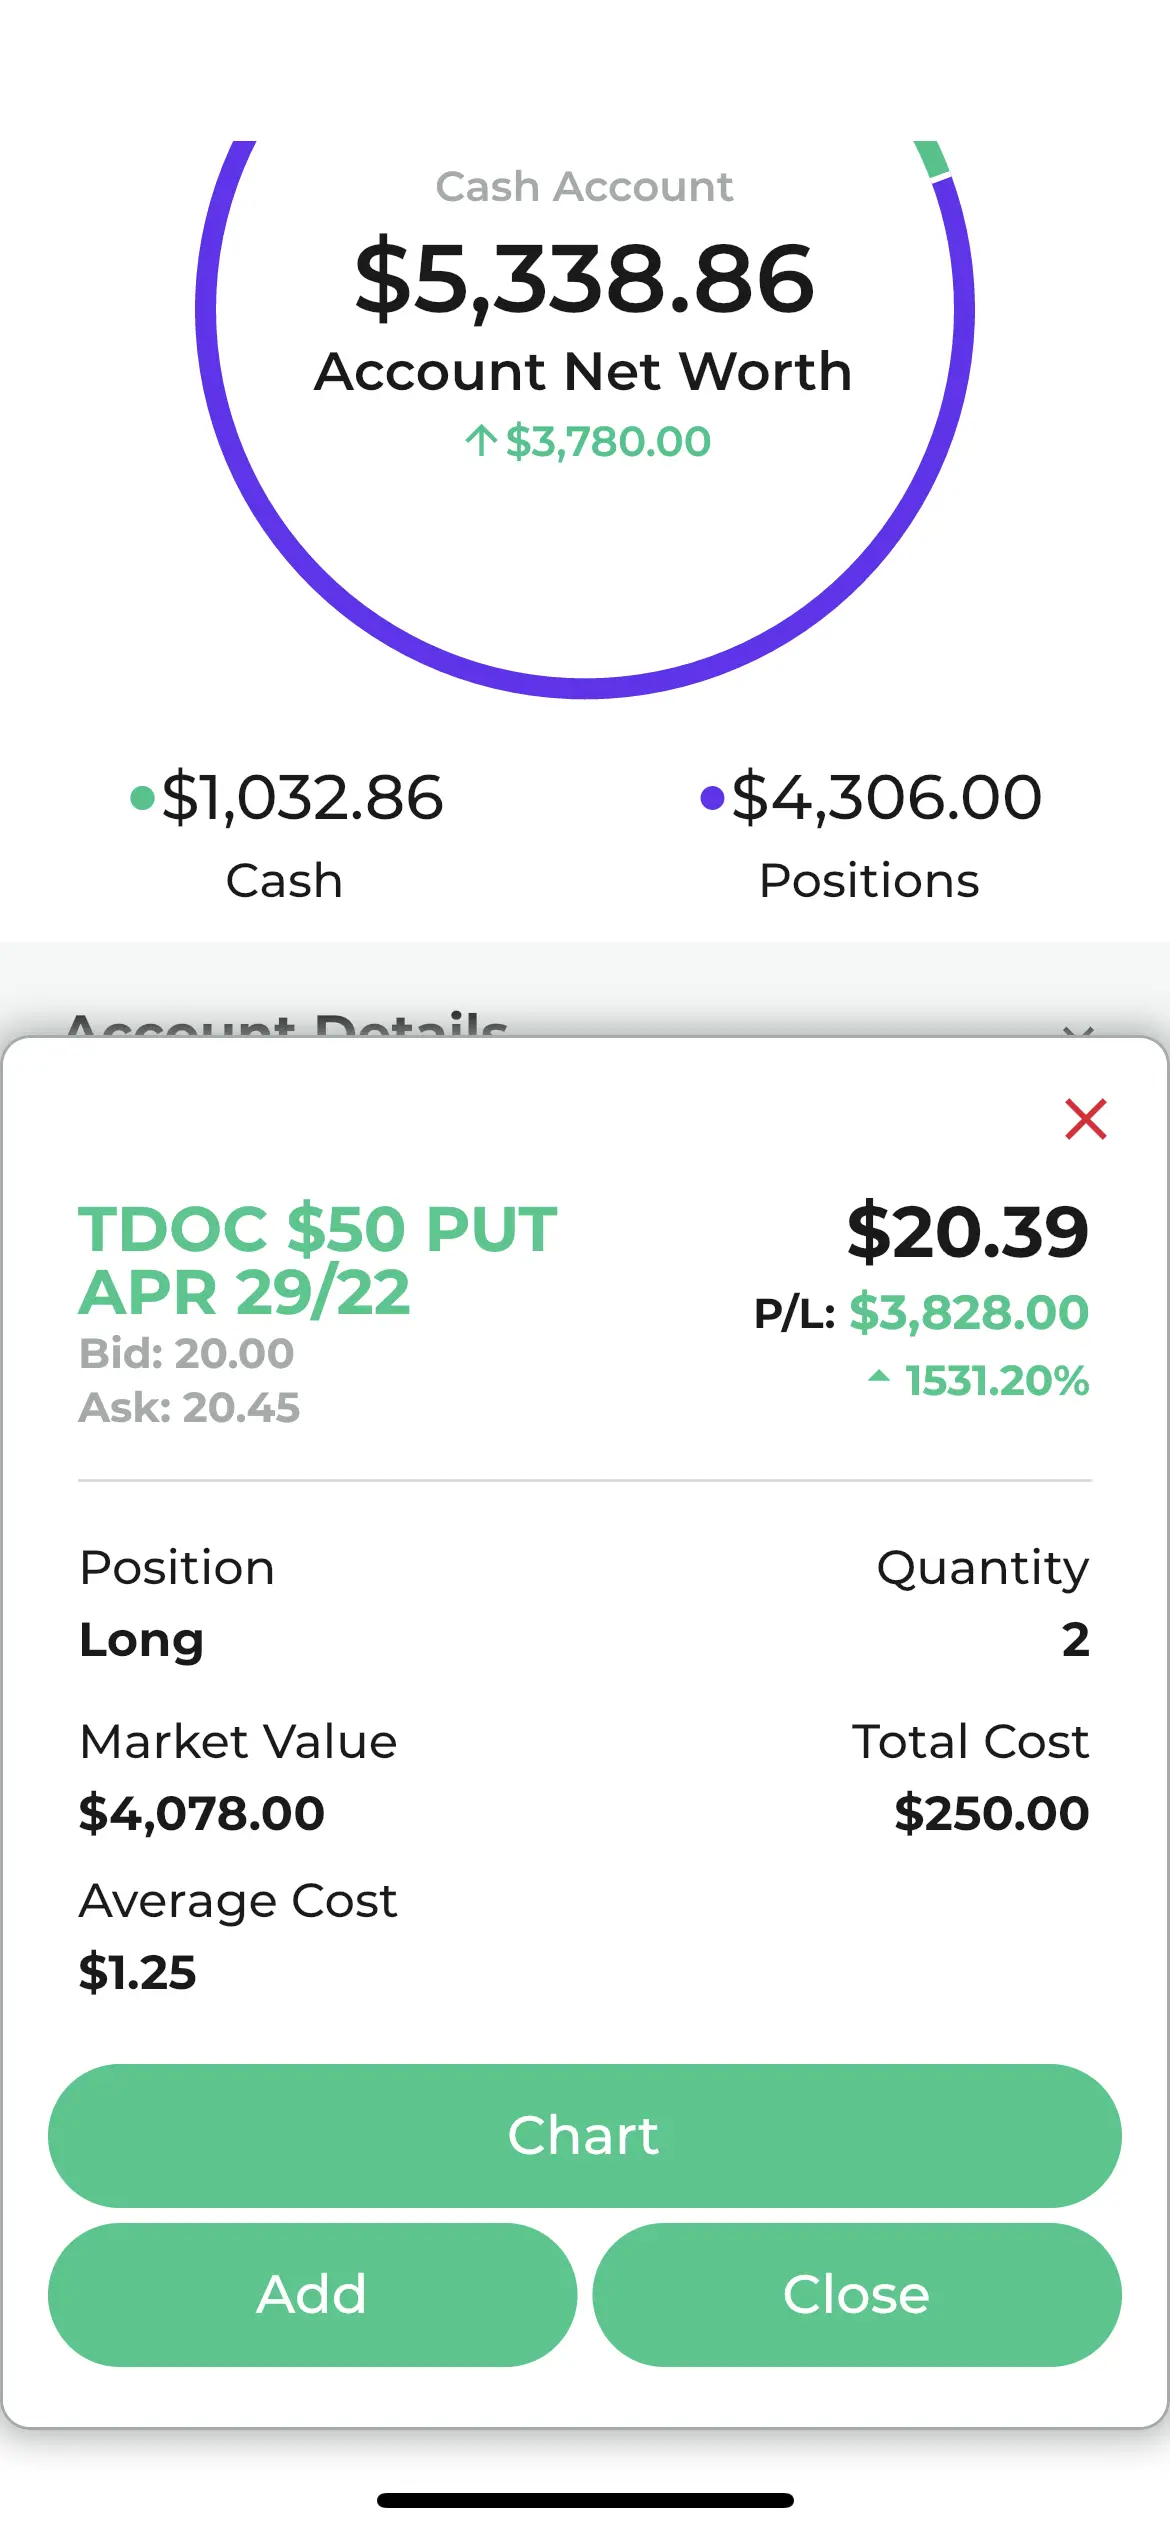Tap the purple Positions legend dot

pyautogui.click(x=712, y=798)
